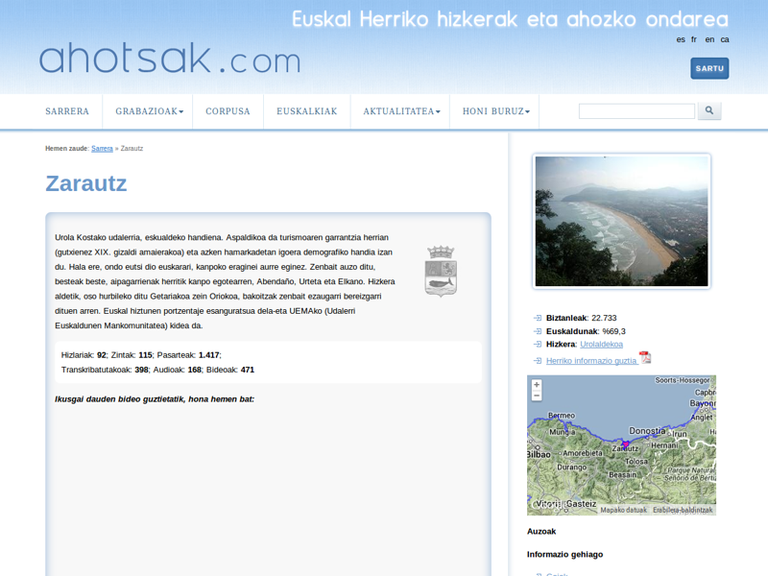Zoom out on the map with minus
The height and width of the screenshot is (576, 768).
point(537,396)
